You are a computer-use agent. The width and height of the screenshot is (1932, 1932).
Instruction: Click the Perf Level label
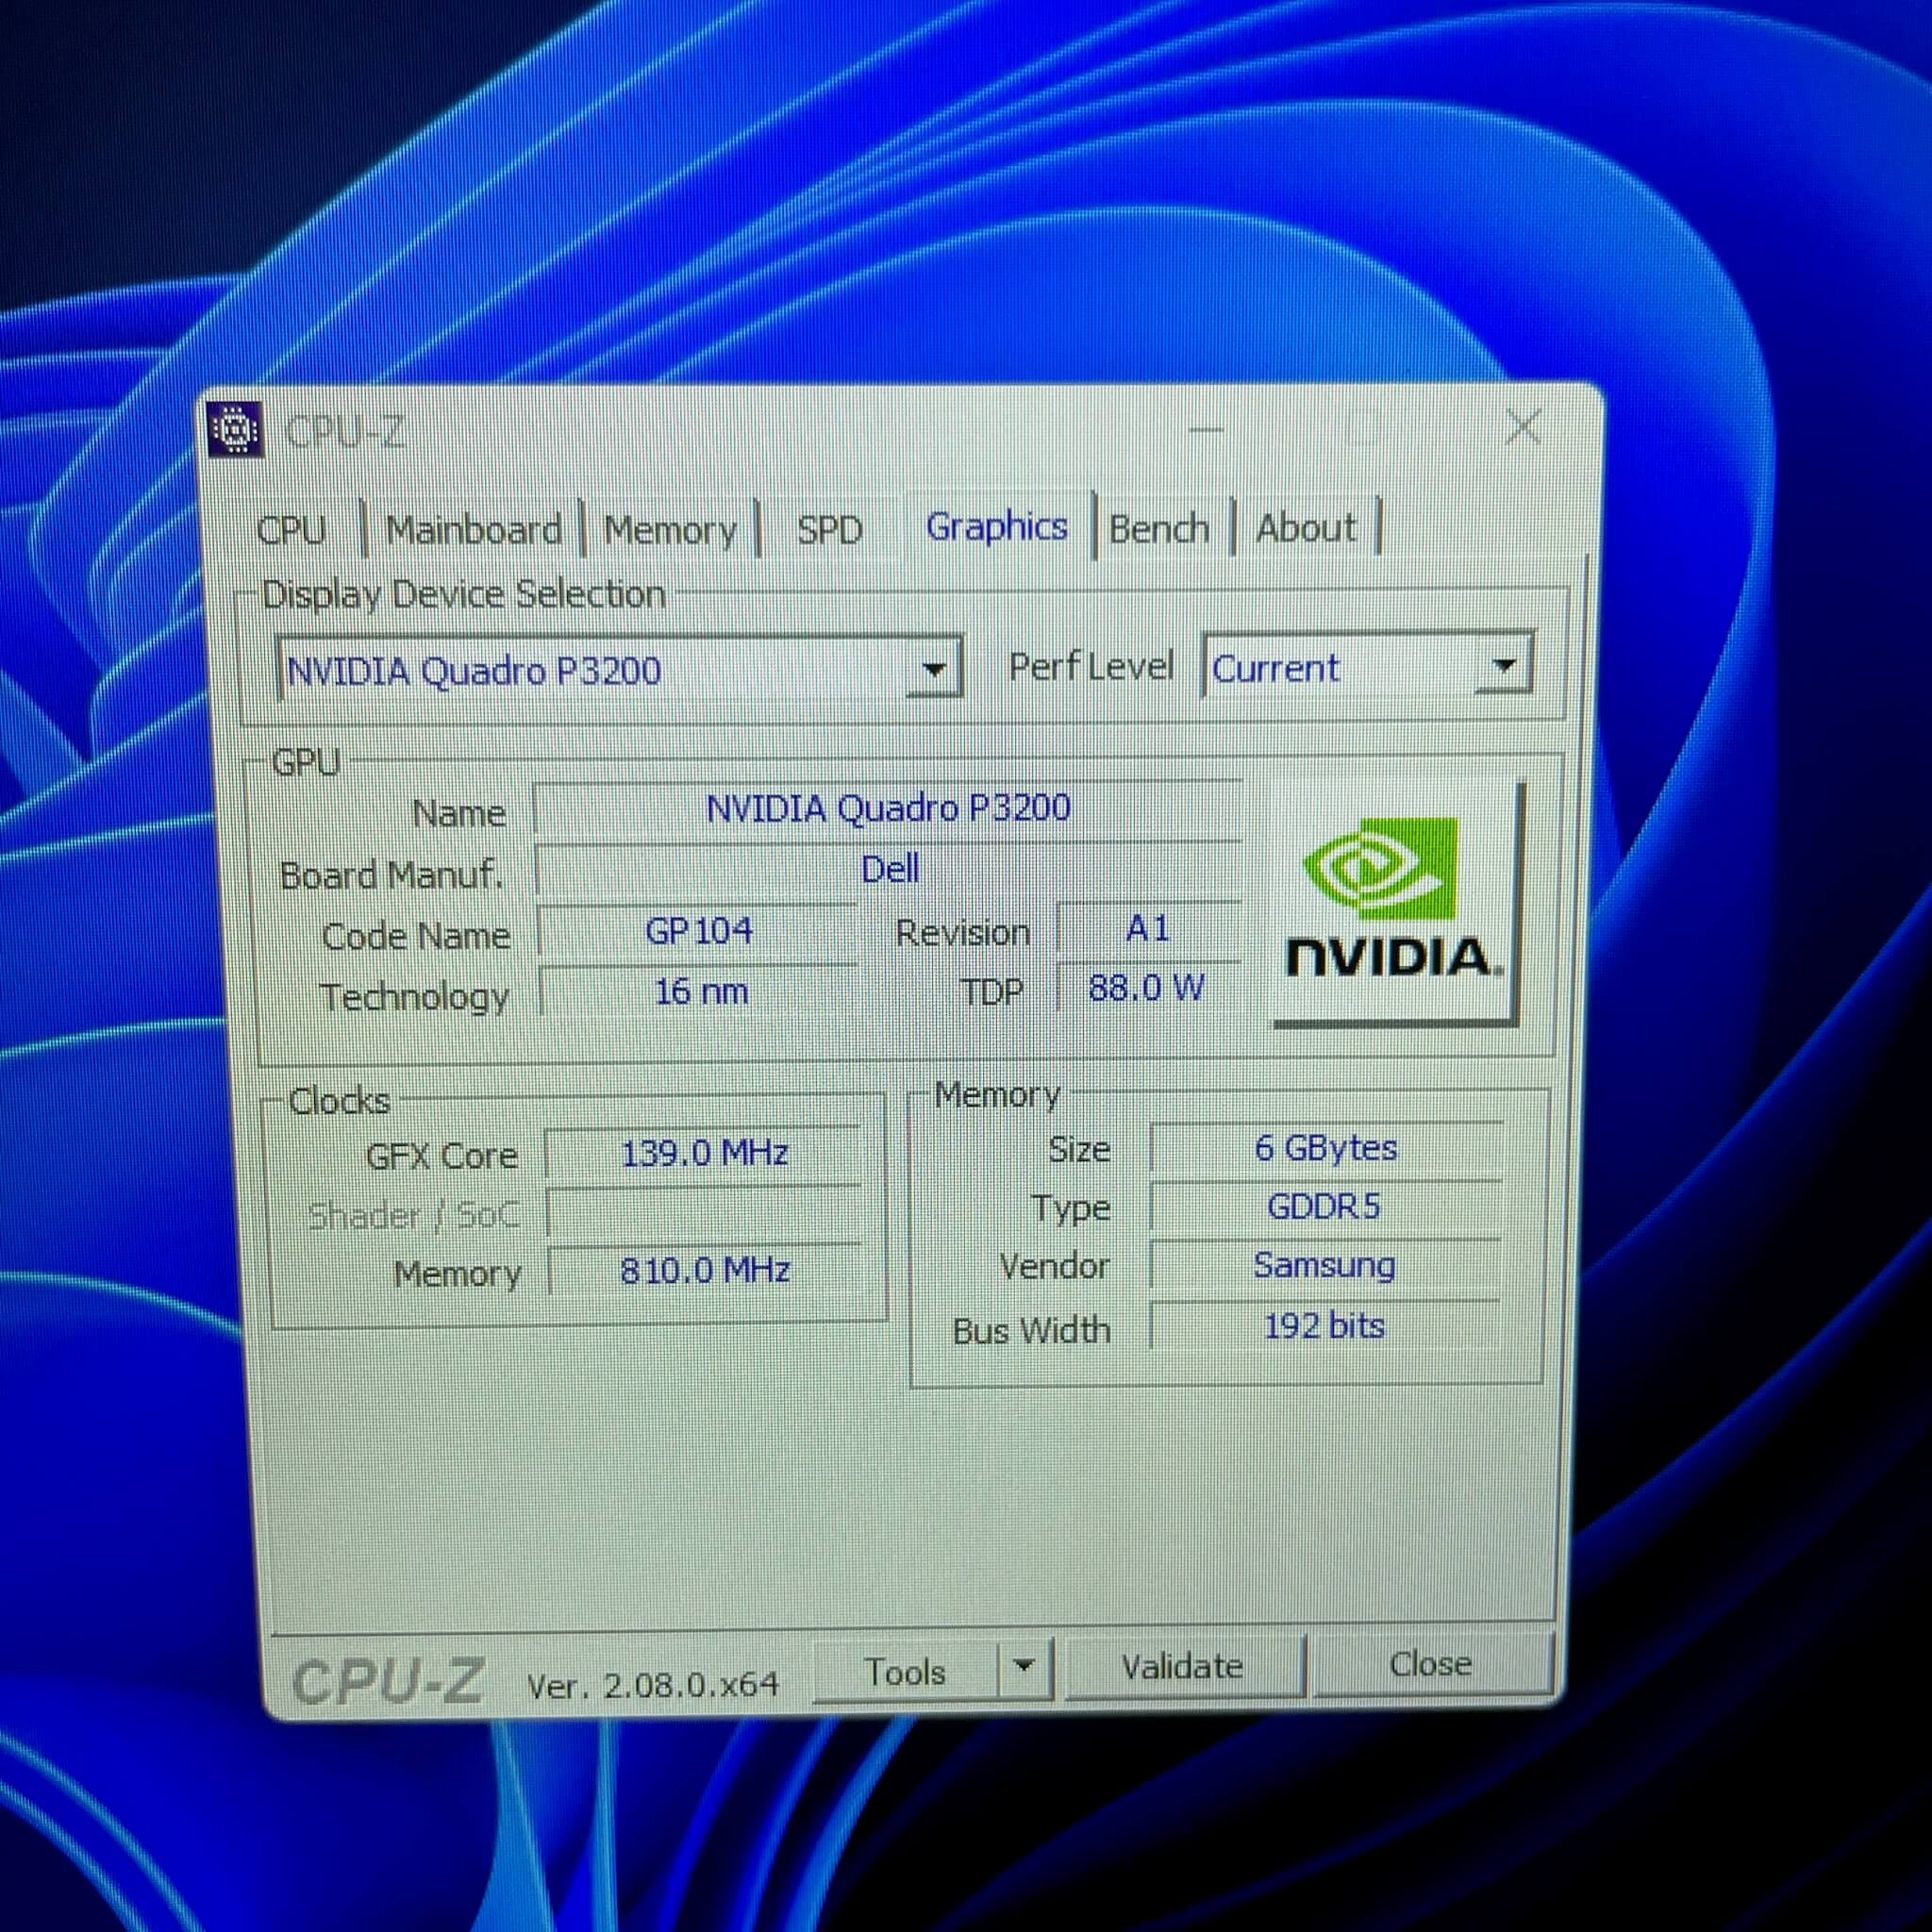point(1090,666)
